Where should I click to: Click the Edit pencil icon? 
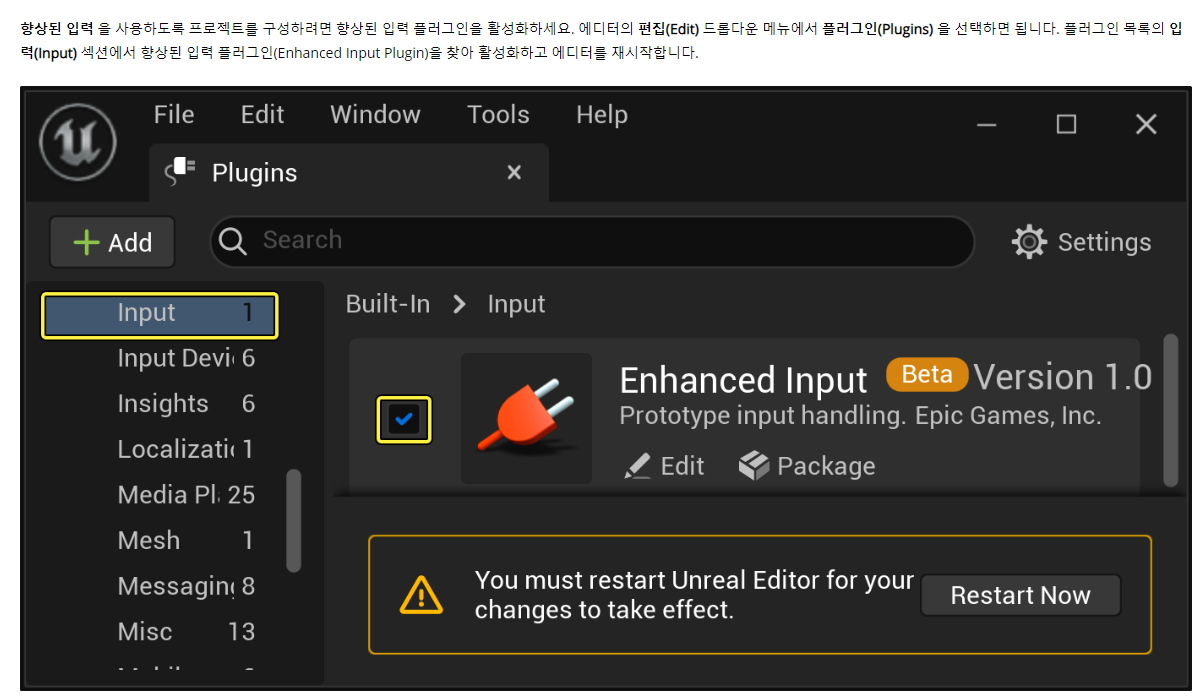pos(637,466)
